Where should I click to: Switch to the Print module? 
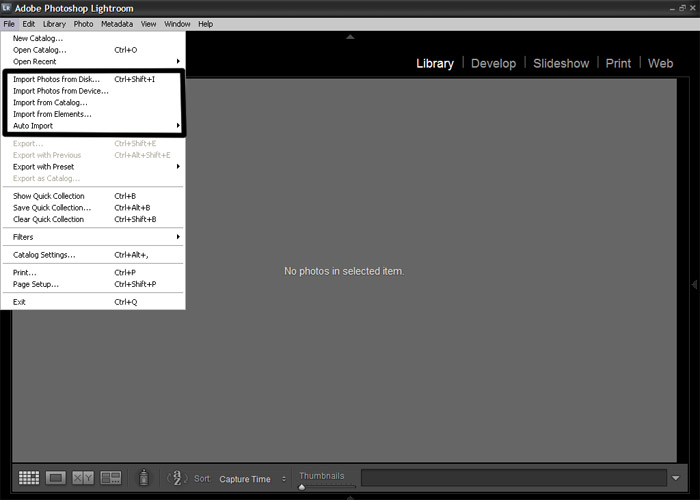coord(618,63)
